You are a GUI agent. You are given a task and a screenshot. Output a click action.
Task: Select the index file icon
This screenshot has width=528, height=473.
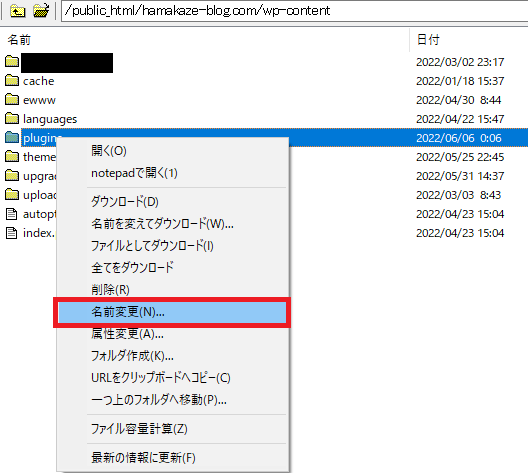[x=11, y=233]
